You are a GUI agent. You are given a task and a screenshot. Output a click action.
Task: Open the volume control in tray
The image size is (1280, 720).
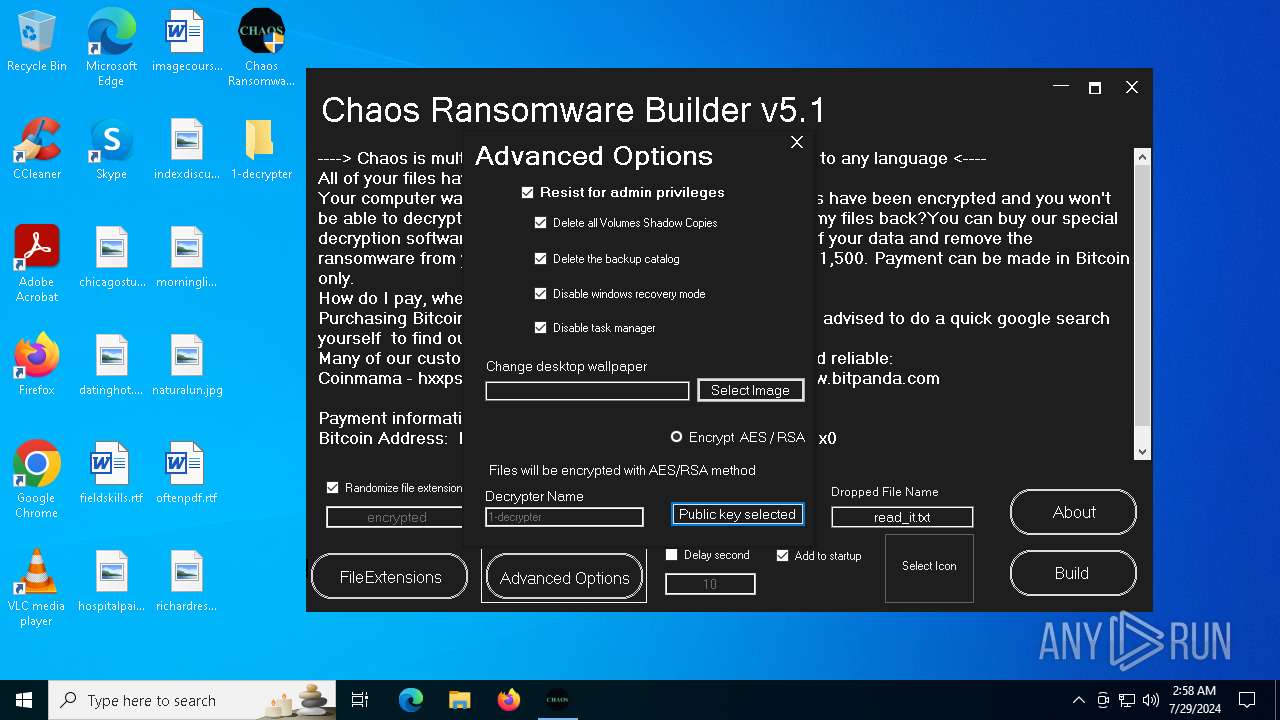1151,700
